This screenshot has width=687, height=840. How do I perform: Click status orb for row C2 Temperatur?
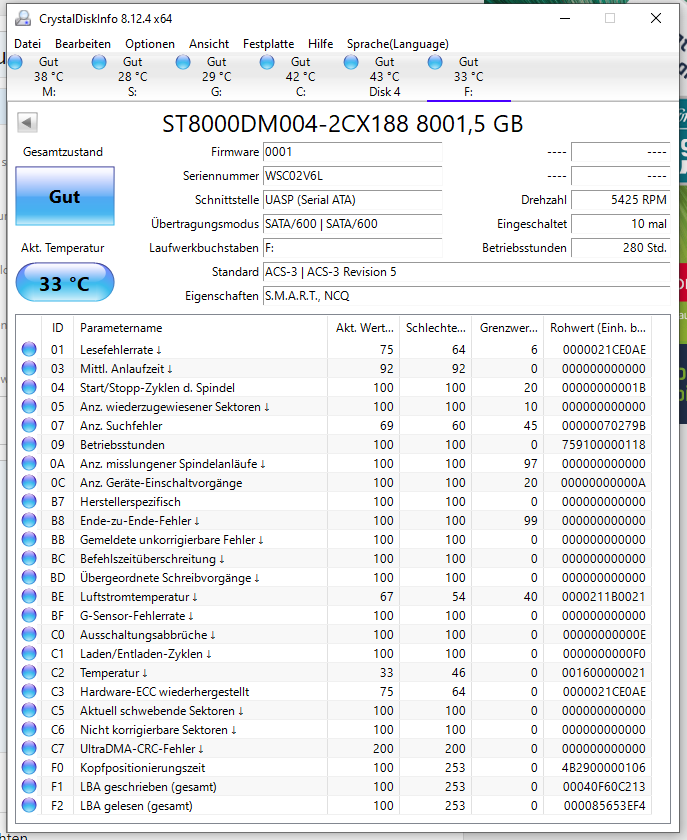click(x=29, y=673)
